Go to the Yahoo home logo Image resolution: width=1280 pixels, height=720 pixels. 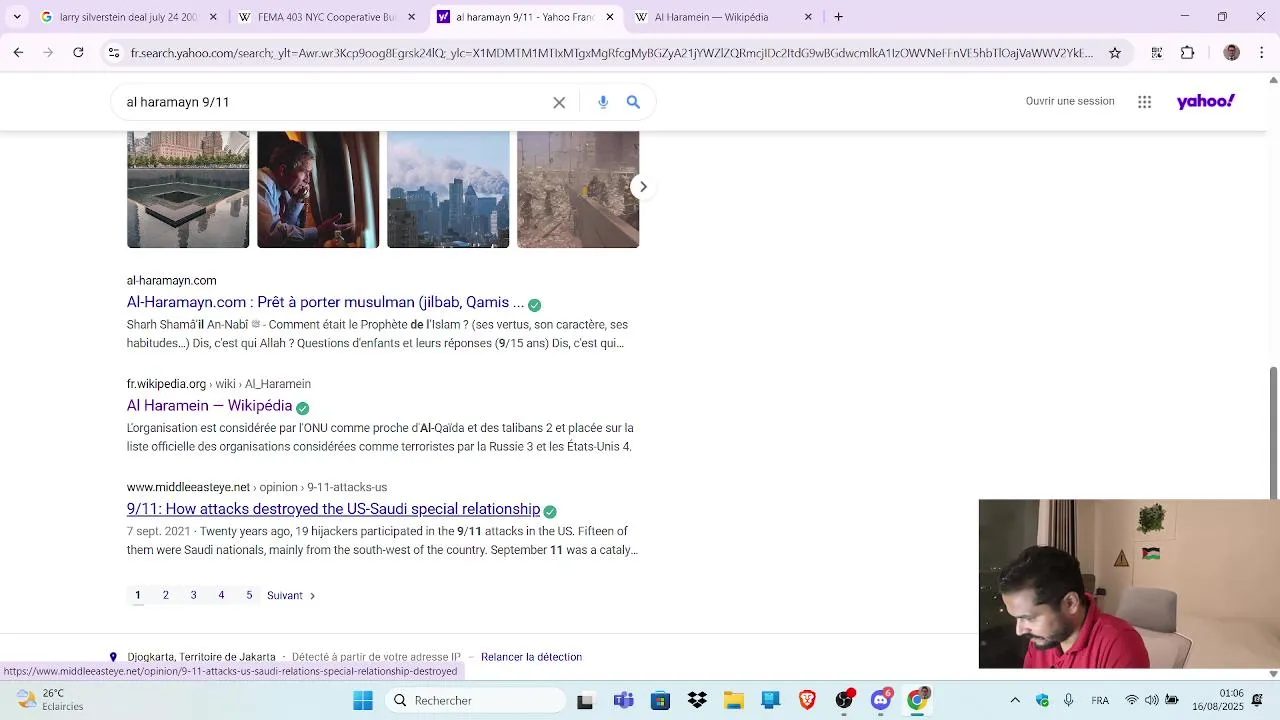[x=1206, y=101]
